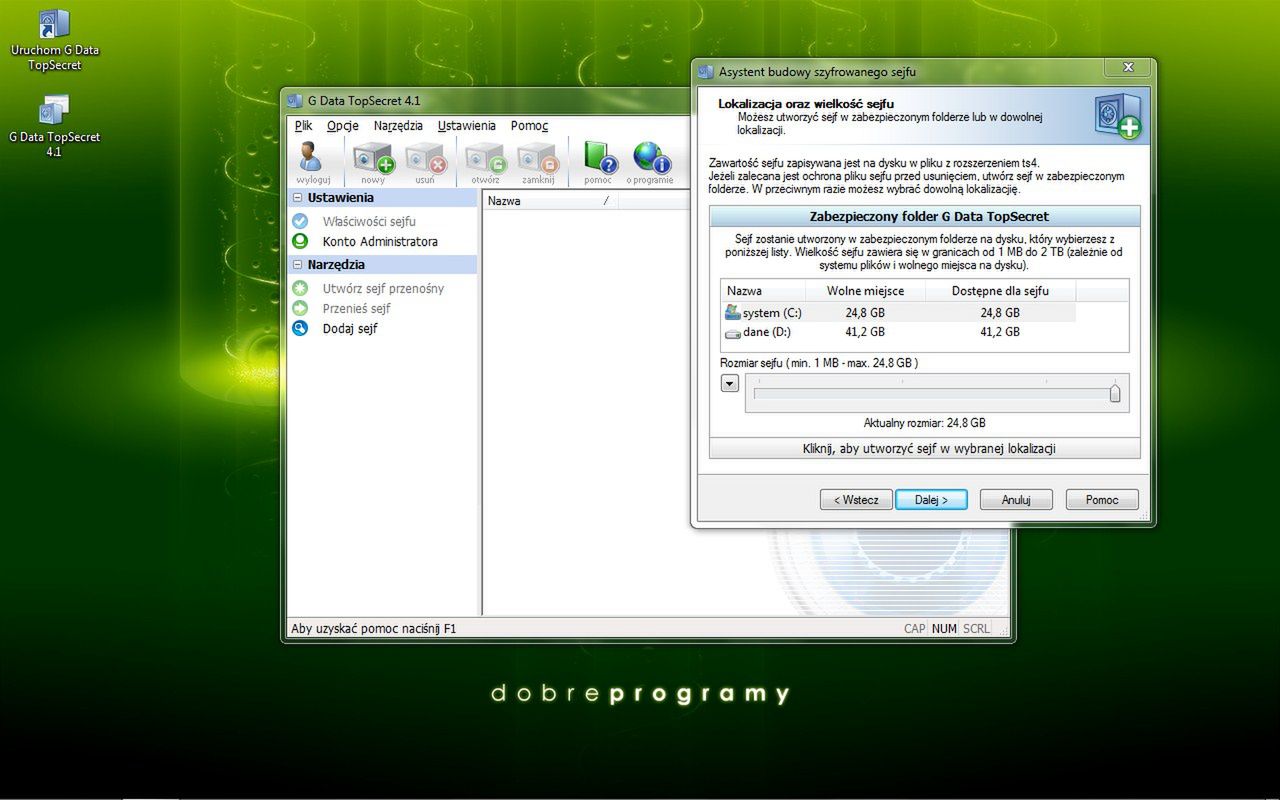The width and height of the screenshot is (1280, 800).
Task: Select the Właściwości sejfu entry
Action: point(369,221)
